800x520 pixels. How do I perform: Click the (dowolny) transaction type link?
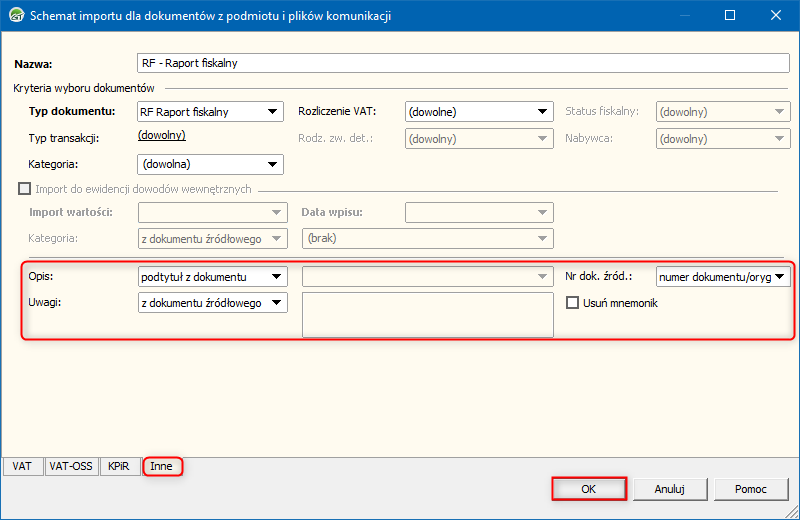coord(161,136)
